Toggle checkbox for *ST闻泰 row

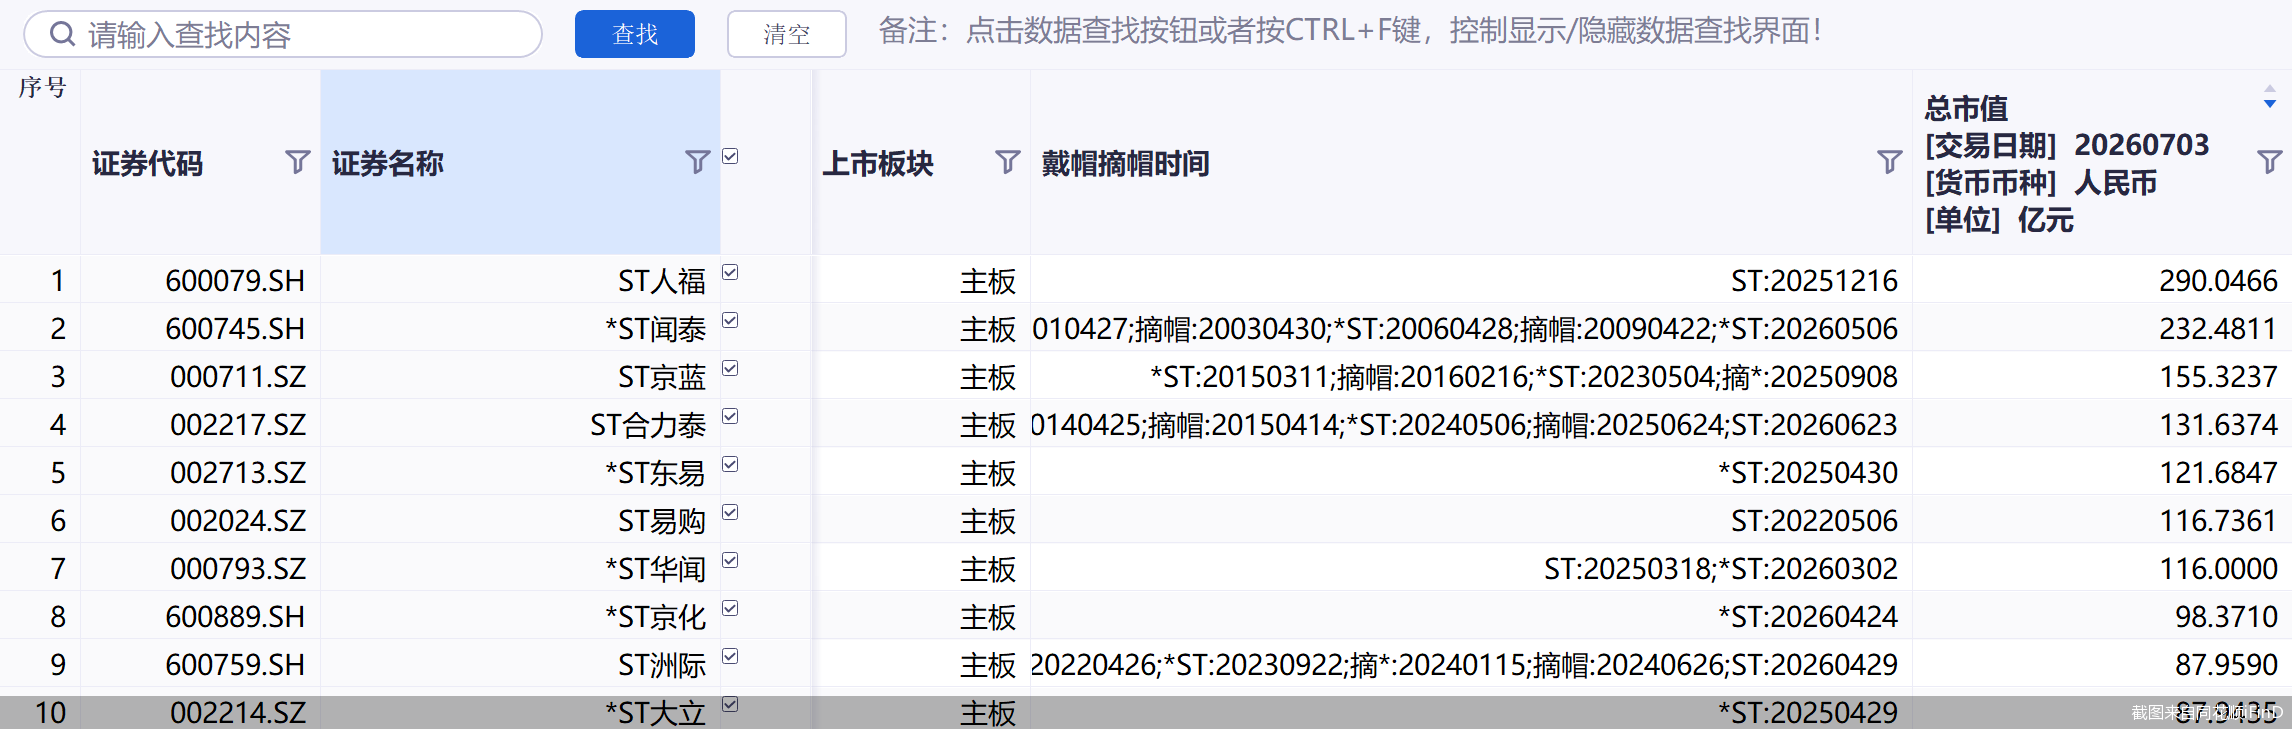coord(730,320)
